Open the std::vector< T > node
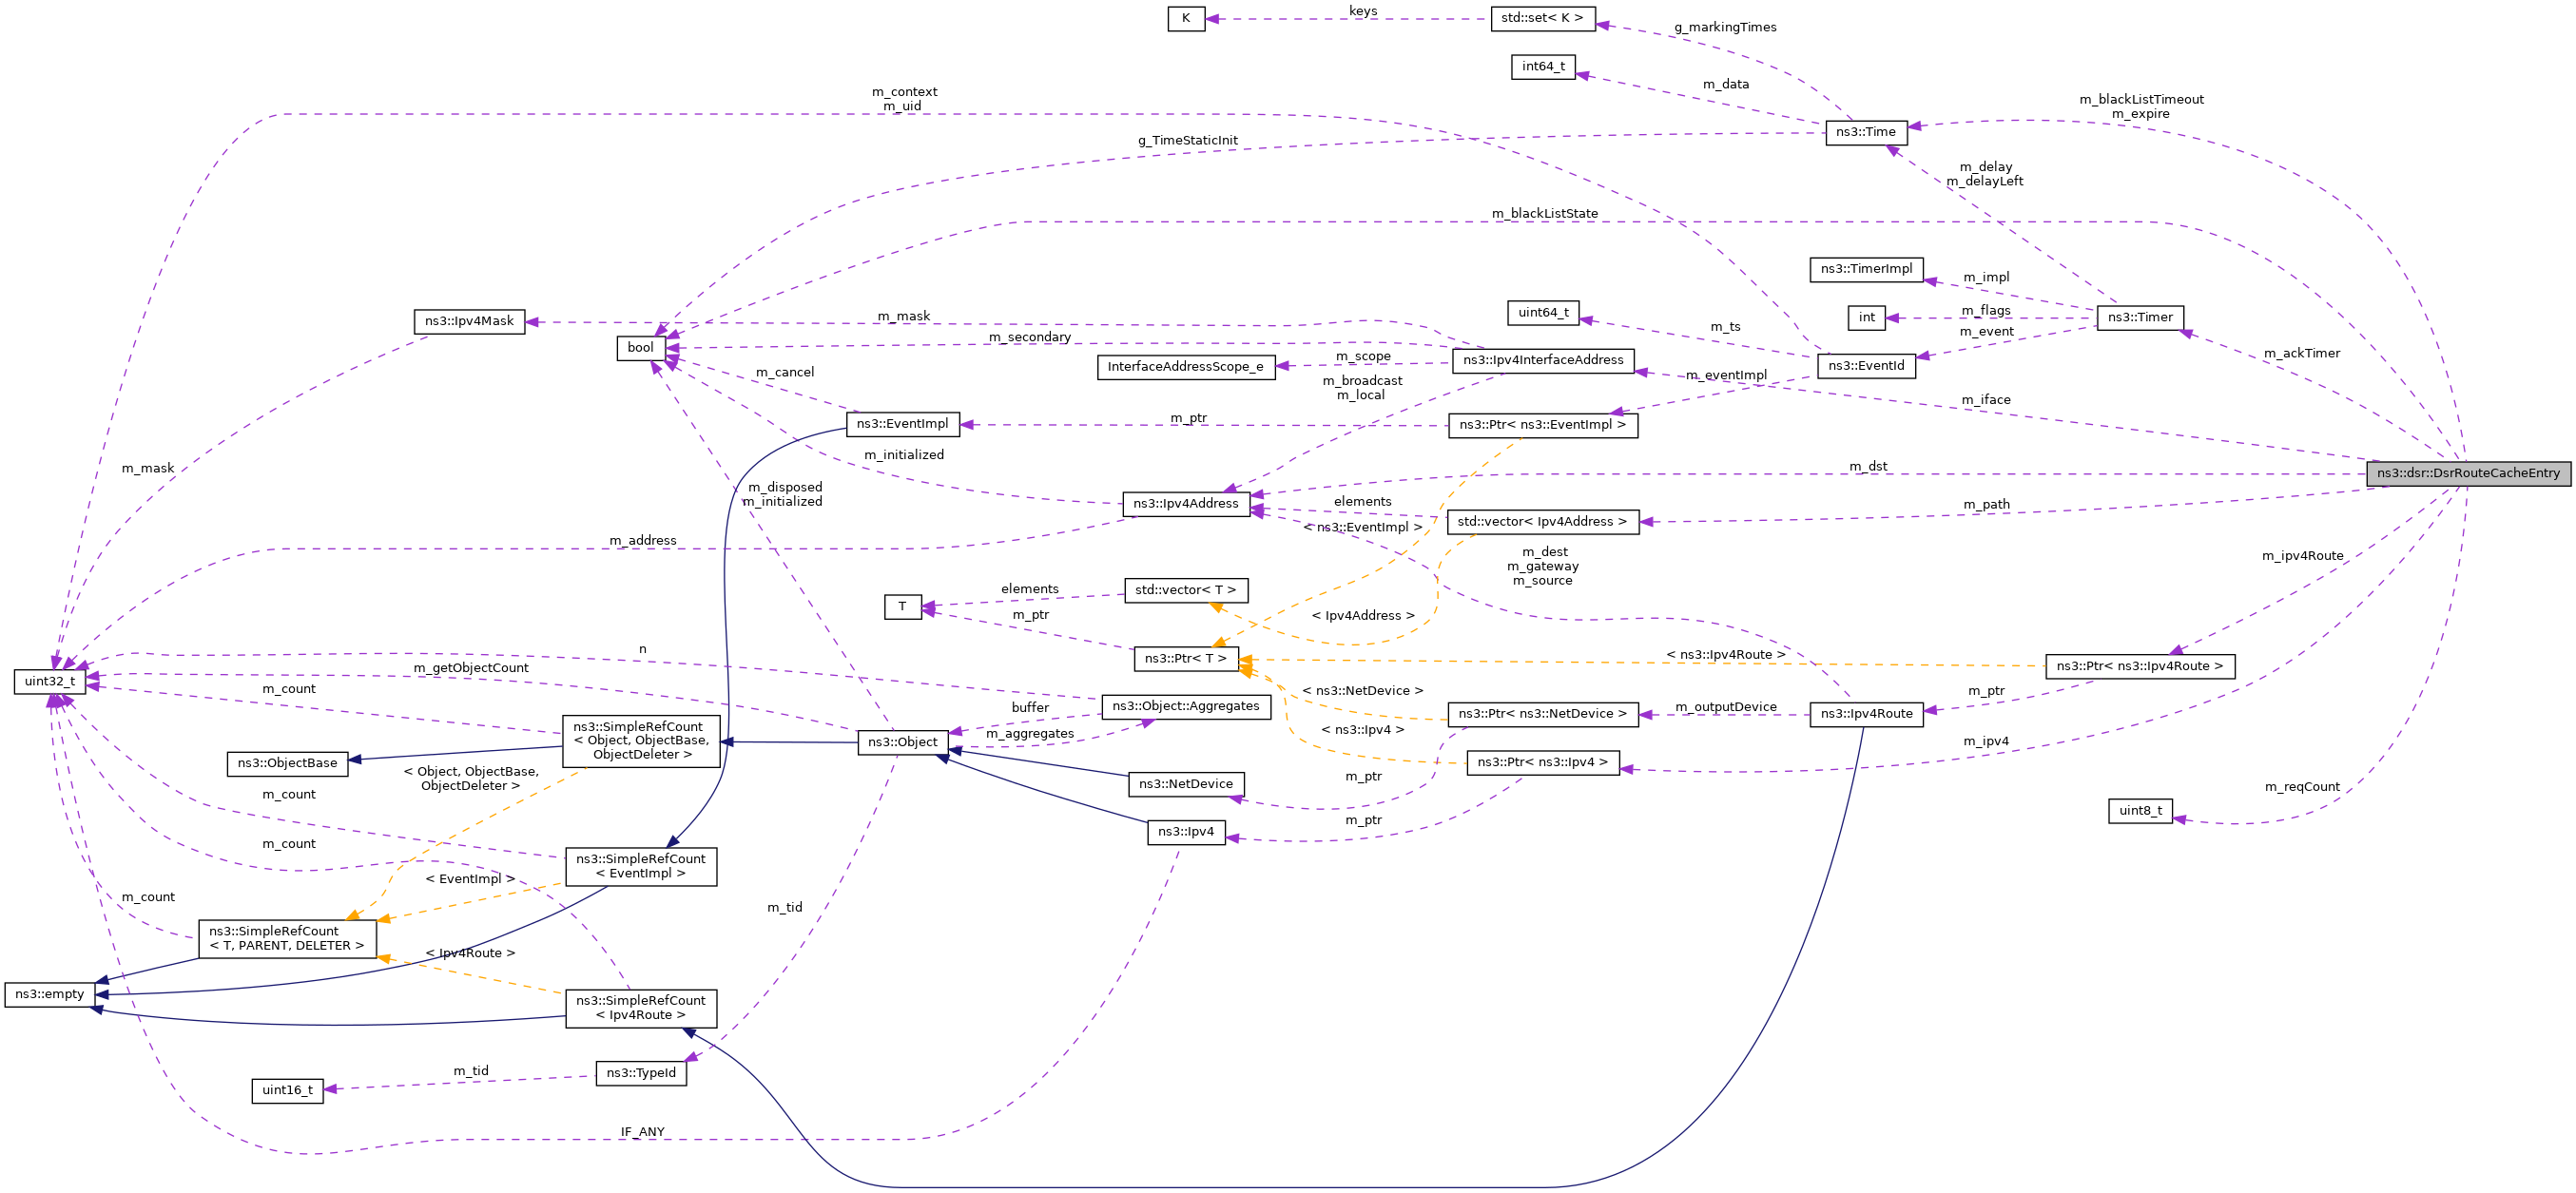Image resolution: width=2576 pixels, height=1193 pixels. (1186, 591)
